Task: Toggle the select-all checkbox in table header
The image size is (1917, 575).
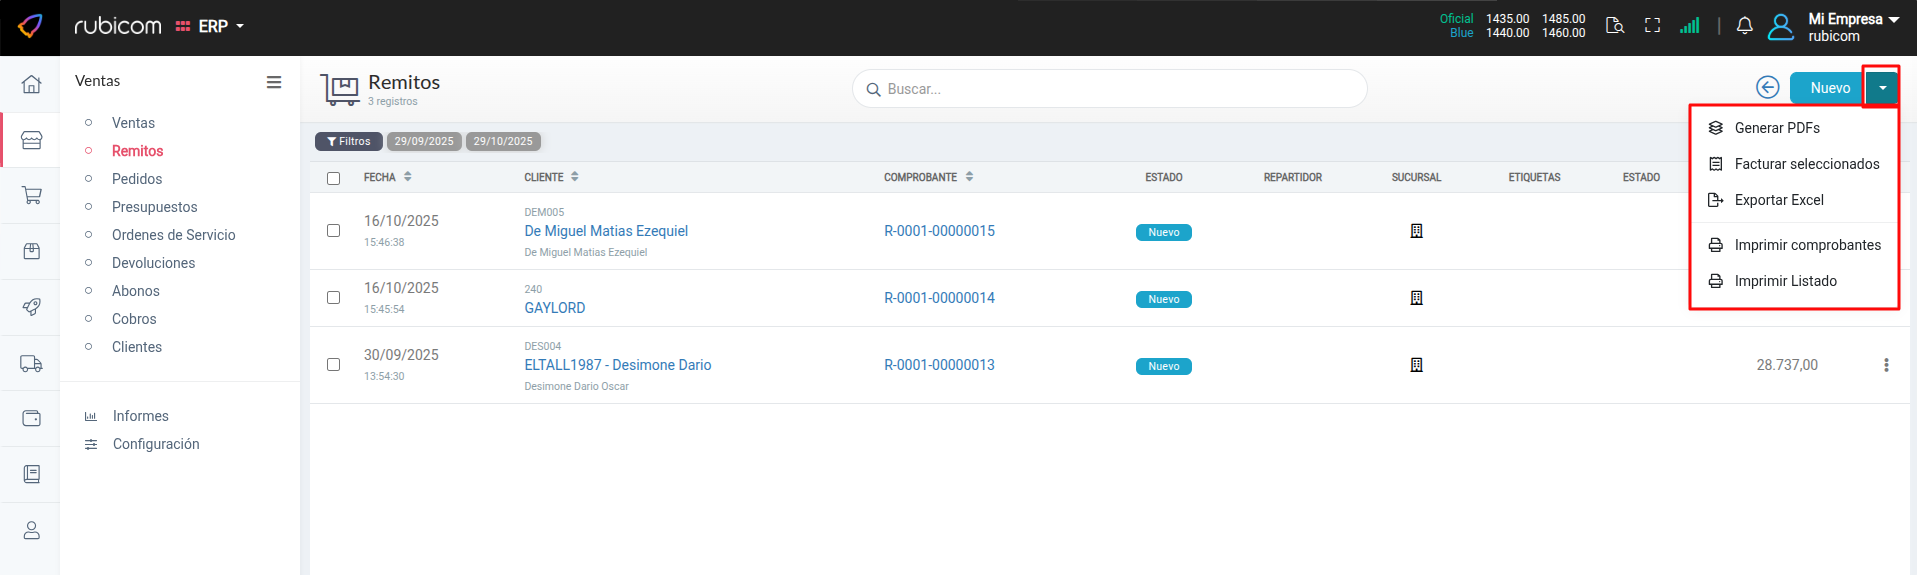Action: [333, 178]
